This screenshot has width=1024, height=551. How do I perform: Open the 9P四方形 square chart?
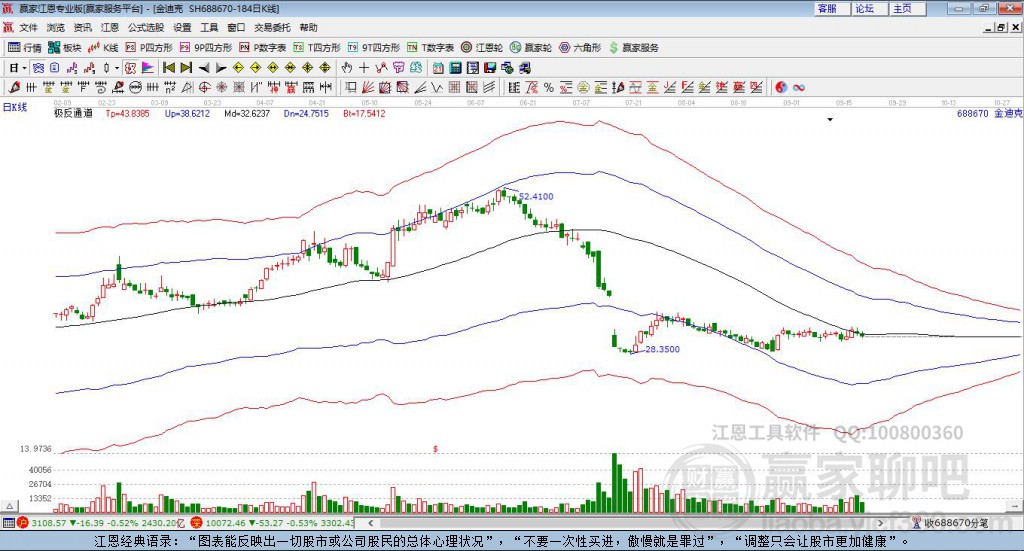(x=206, y=48)
